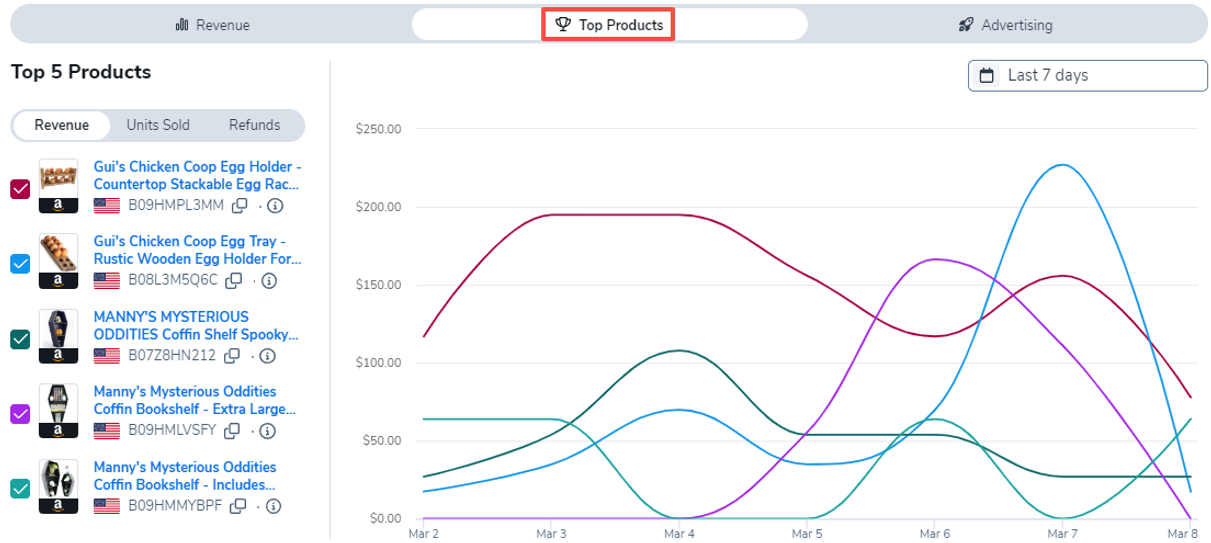This screenshot has width=1211, height=543.
Task: Click US flag next to B07Z8HN212
Action: pos(106,355)
